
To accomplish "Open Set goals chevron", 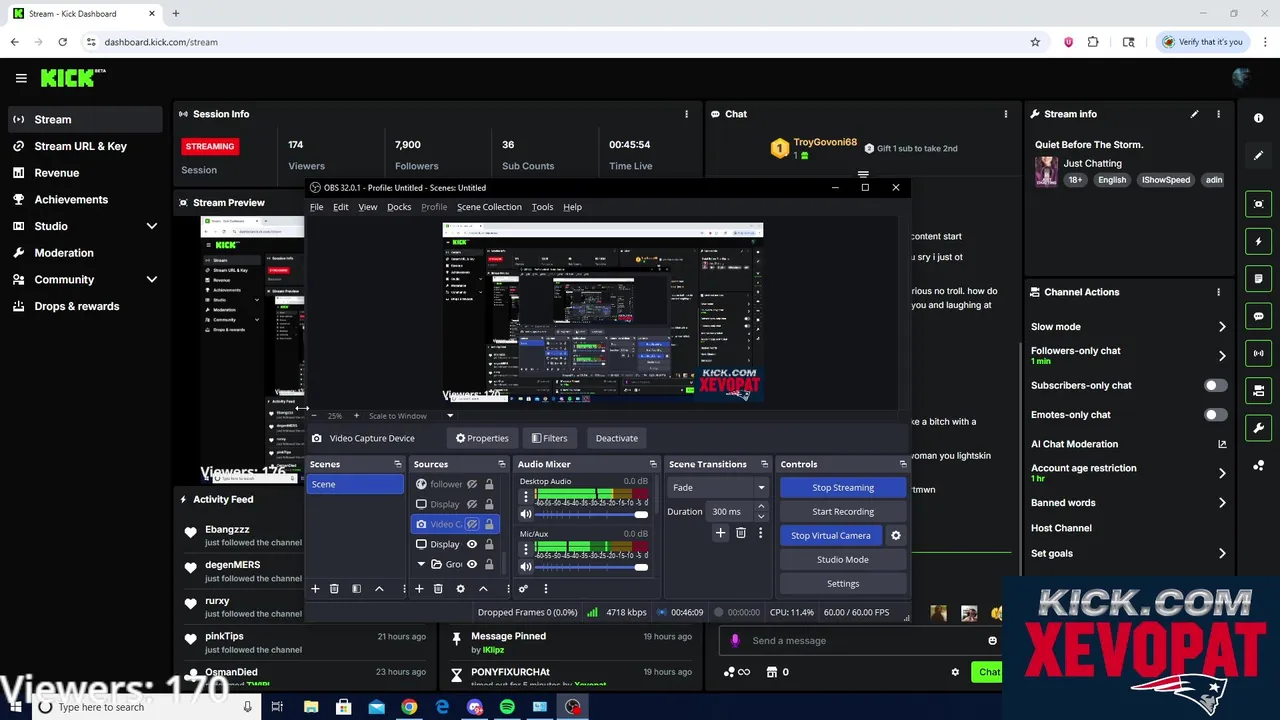I will (1222, 553).
